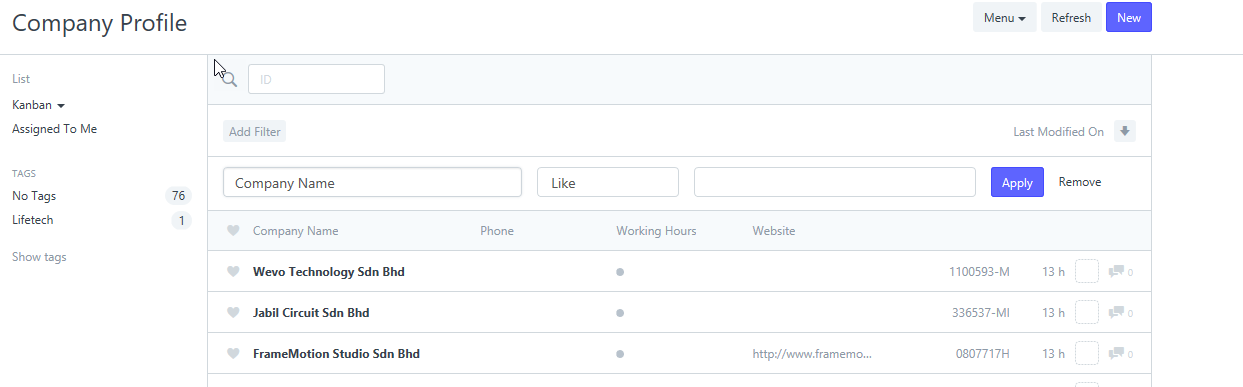This screenshot has width=1243, height=387.
Task: Check the checkbox for Wevo Technology Sdn Bhd
Action: [1087, 271]
